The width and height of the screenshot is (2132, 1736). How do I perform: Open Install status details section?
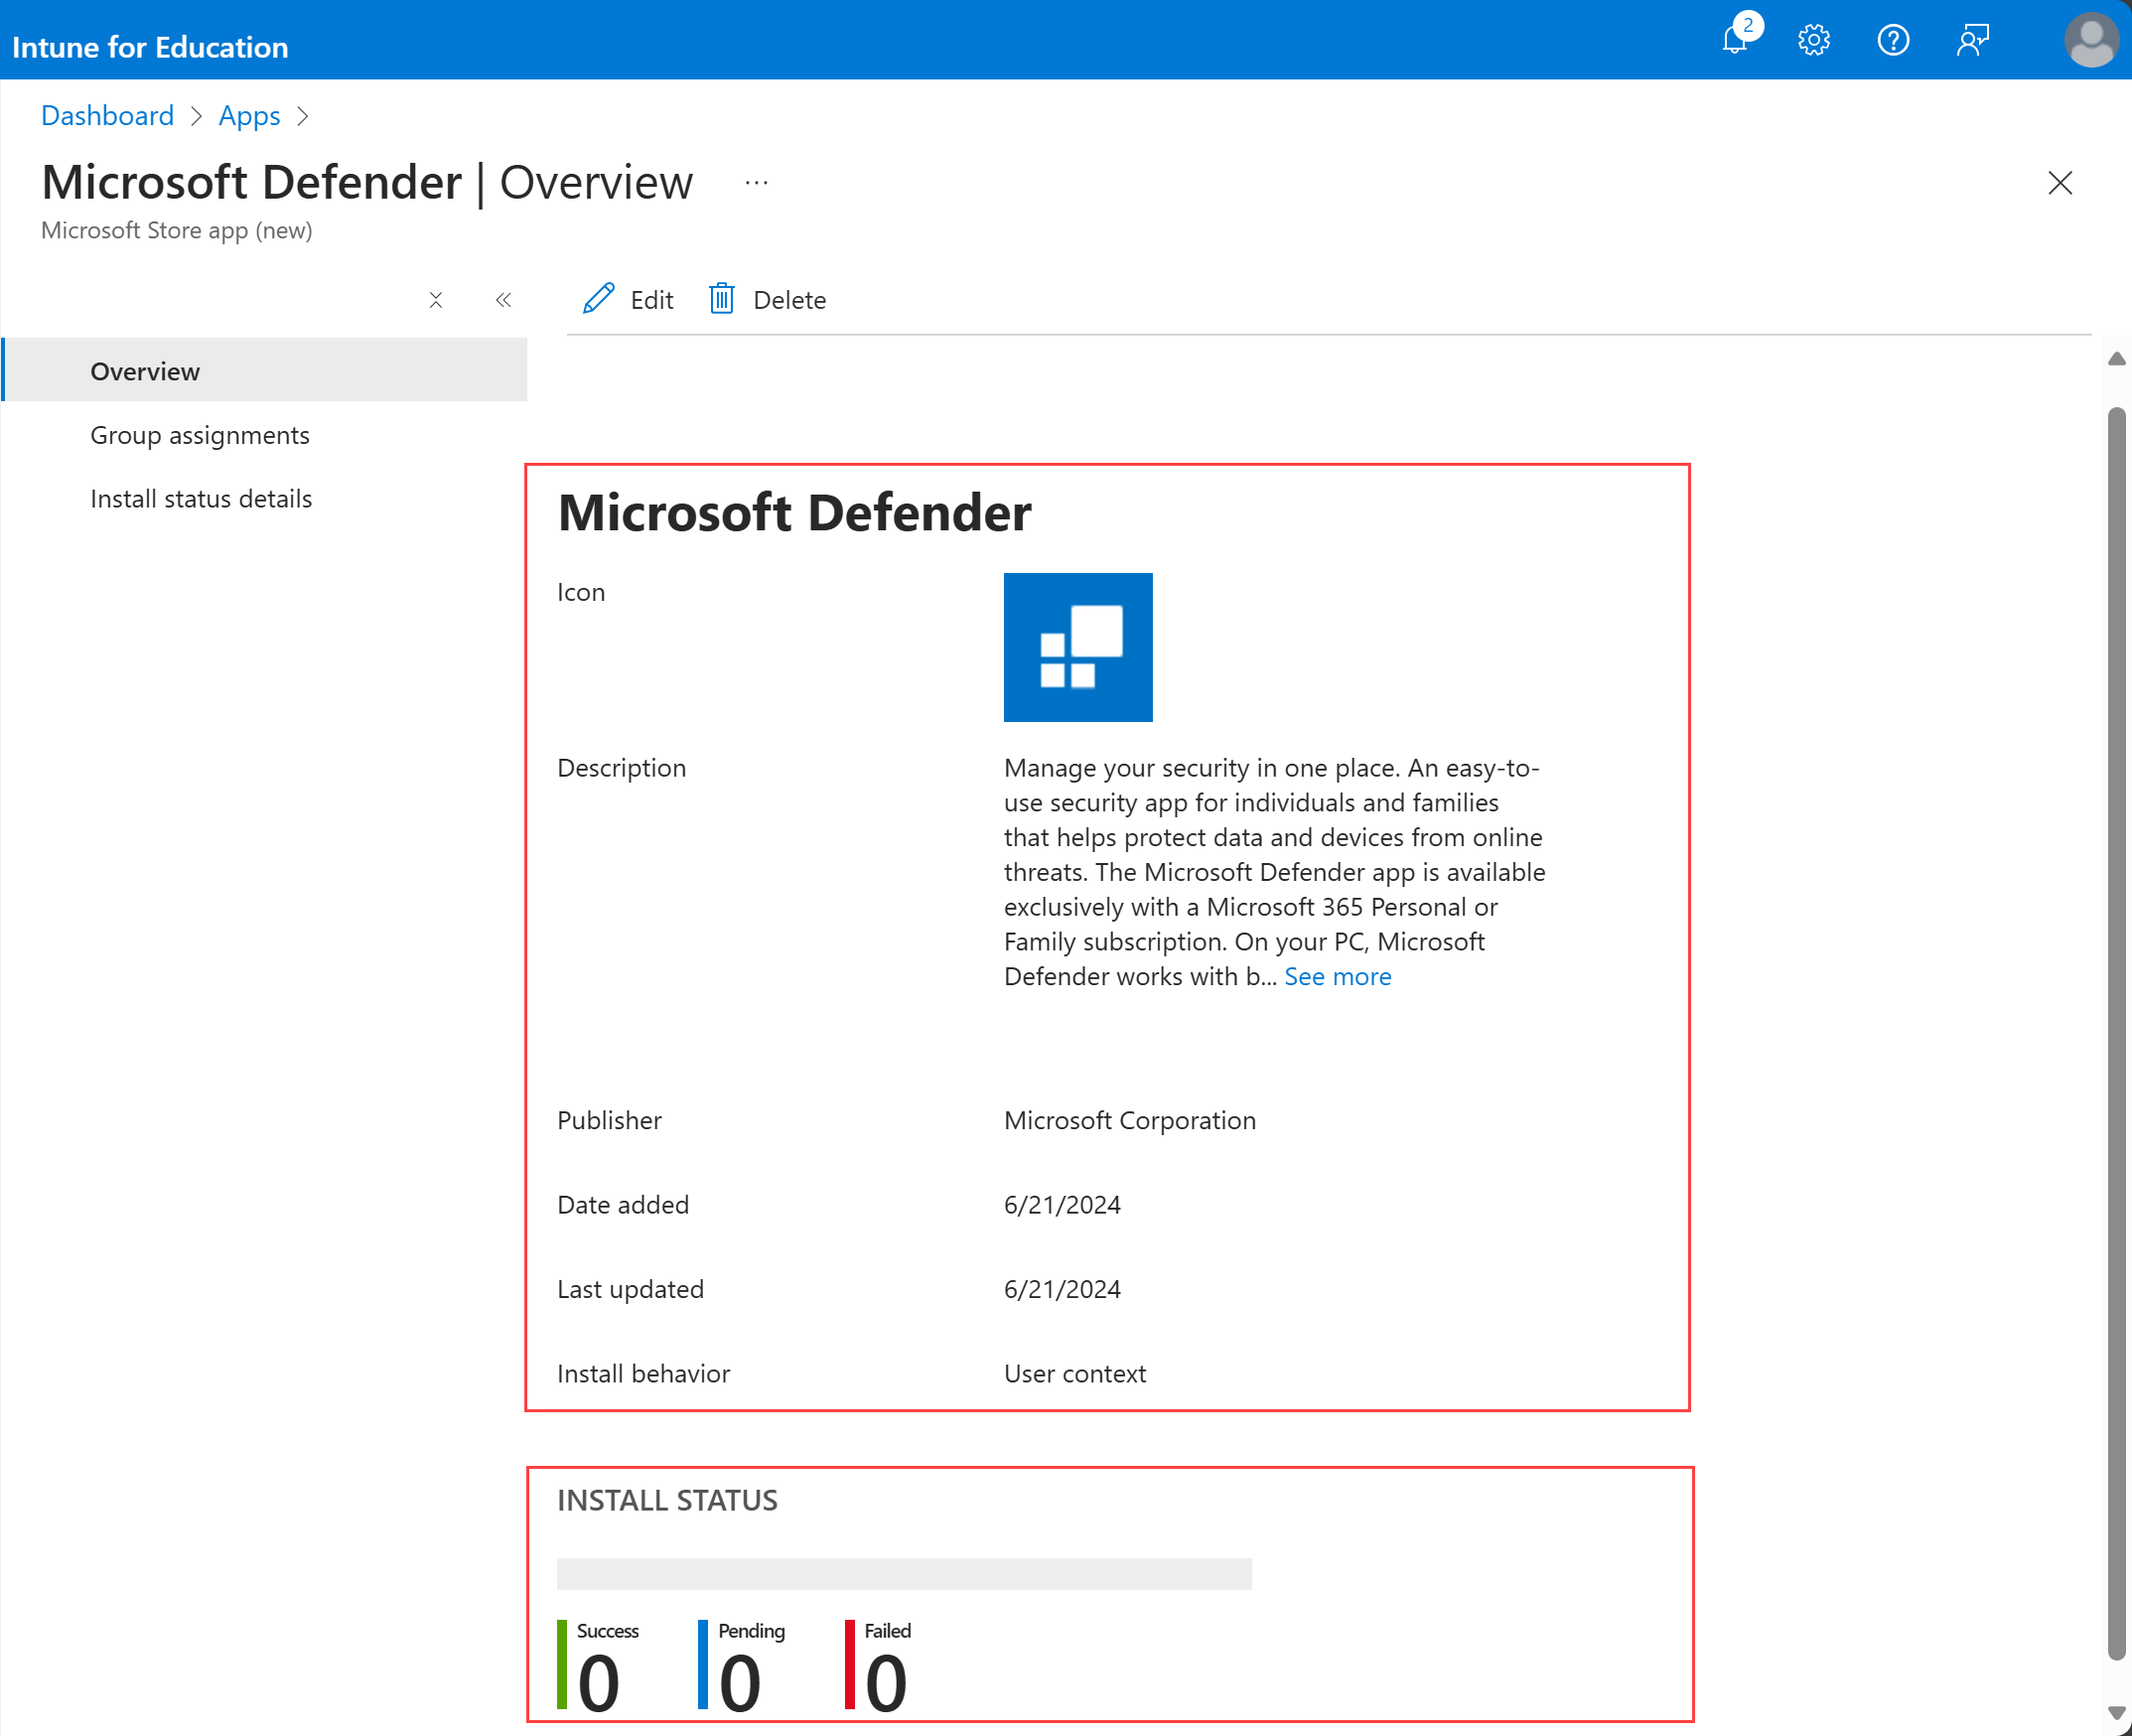[201, 498]
